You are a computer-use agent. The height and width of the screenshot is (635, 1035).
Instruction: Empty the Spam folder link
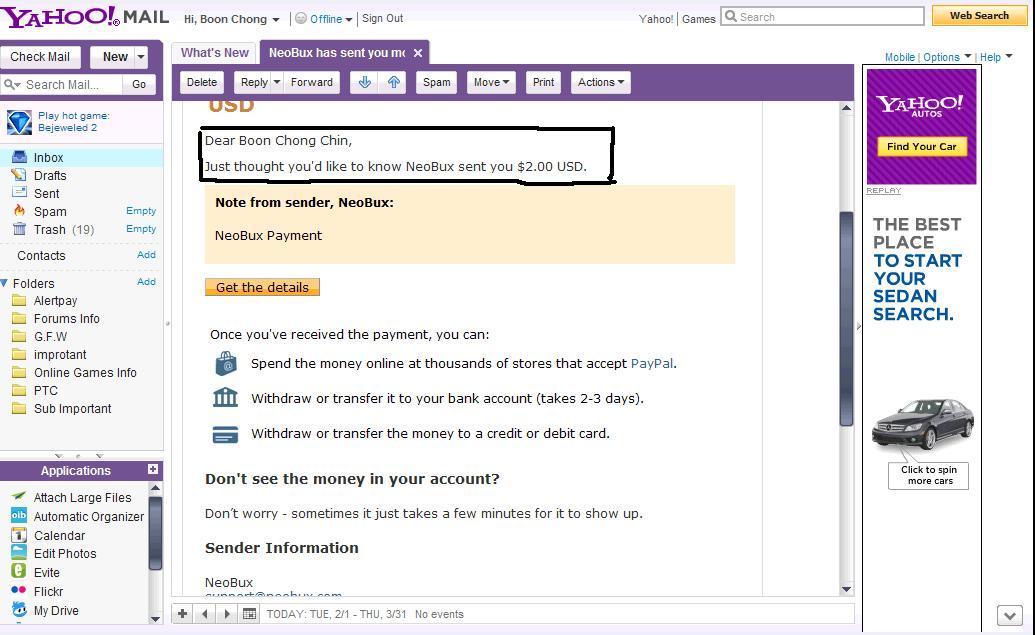tap(141, 211)
